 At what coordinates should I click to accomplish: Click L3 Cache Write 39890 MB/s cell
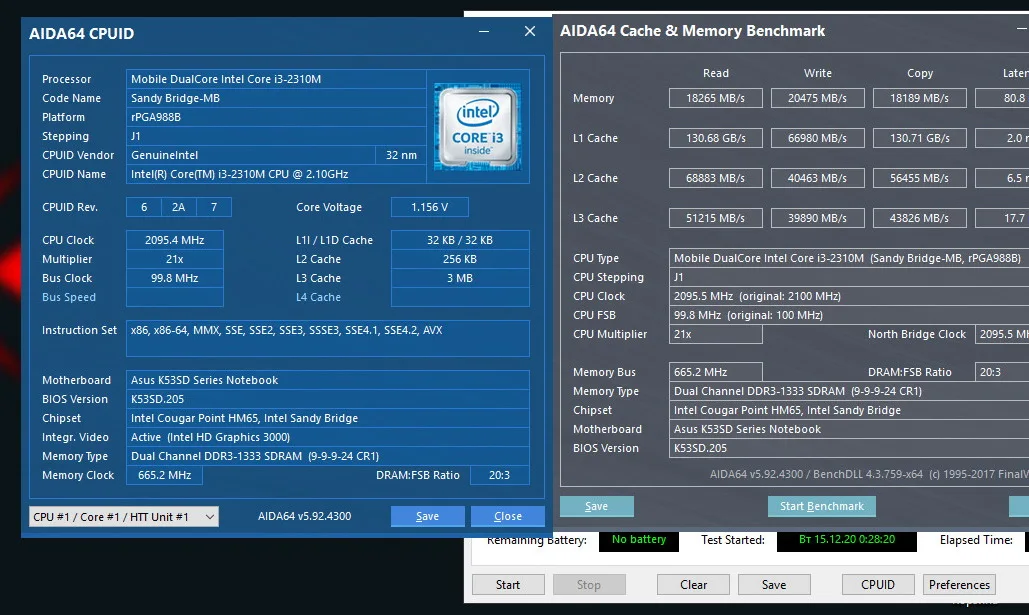[817, 218]
